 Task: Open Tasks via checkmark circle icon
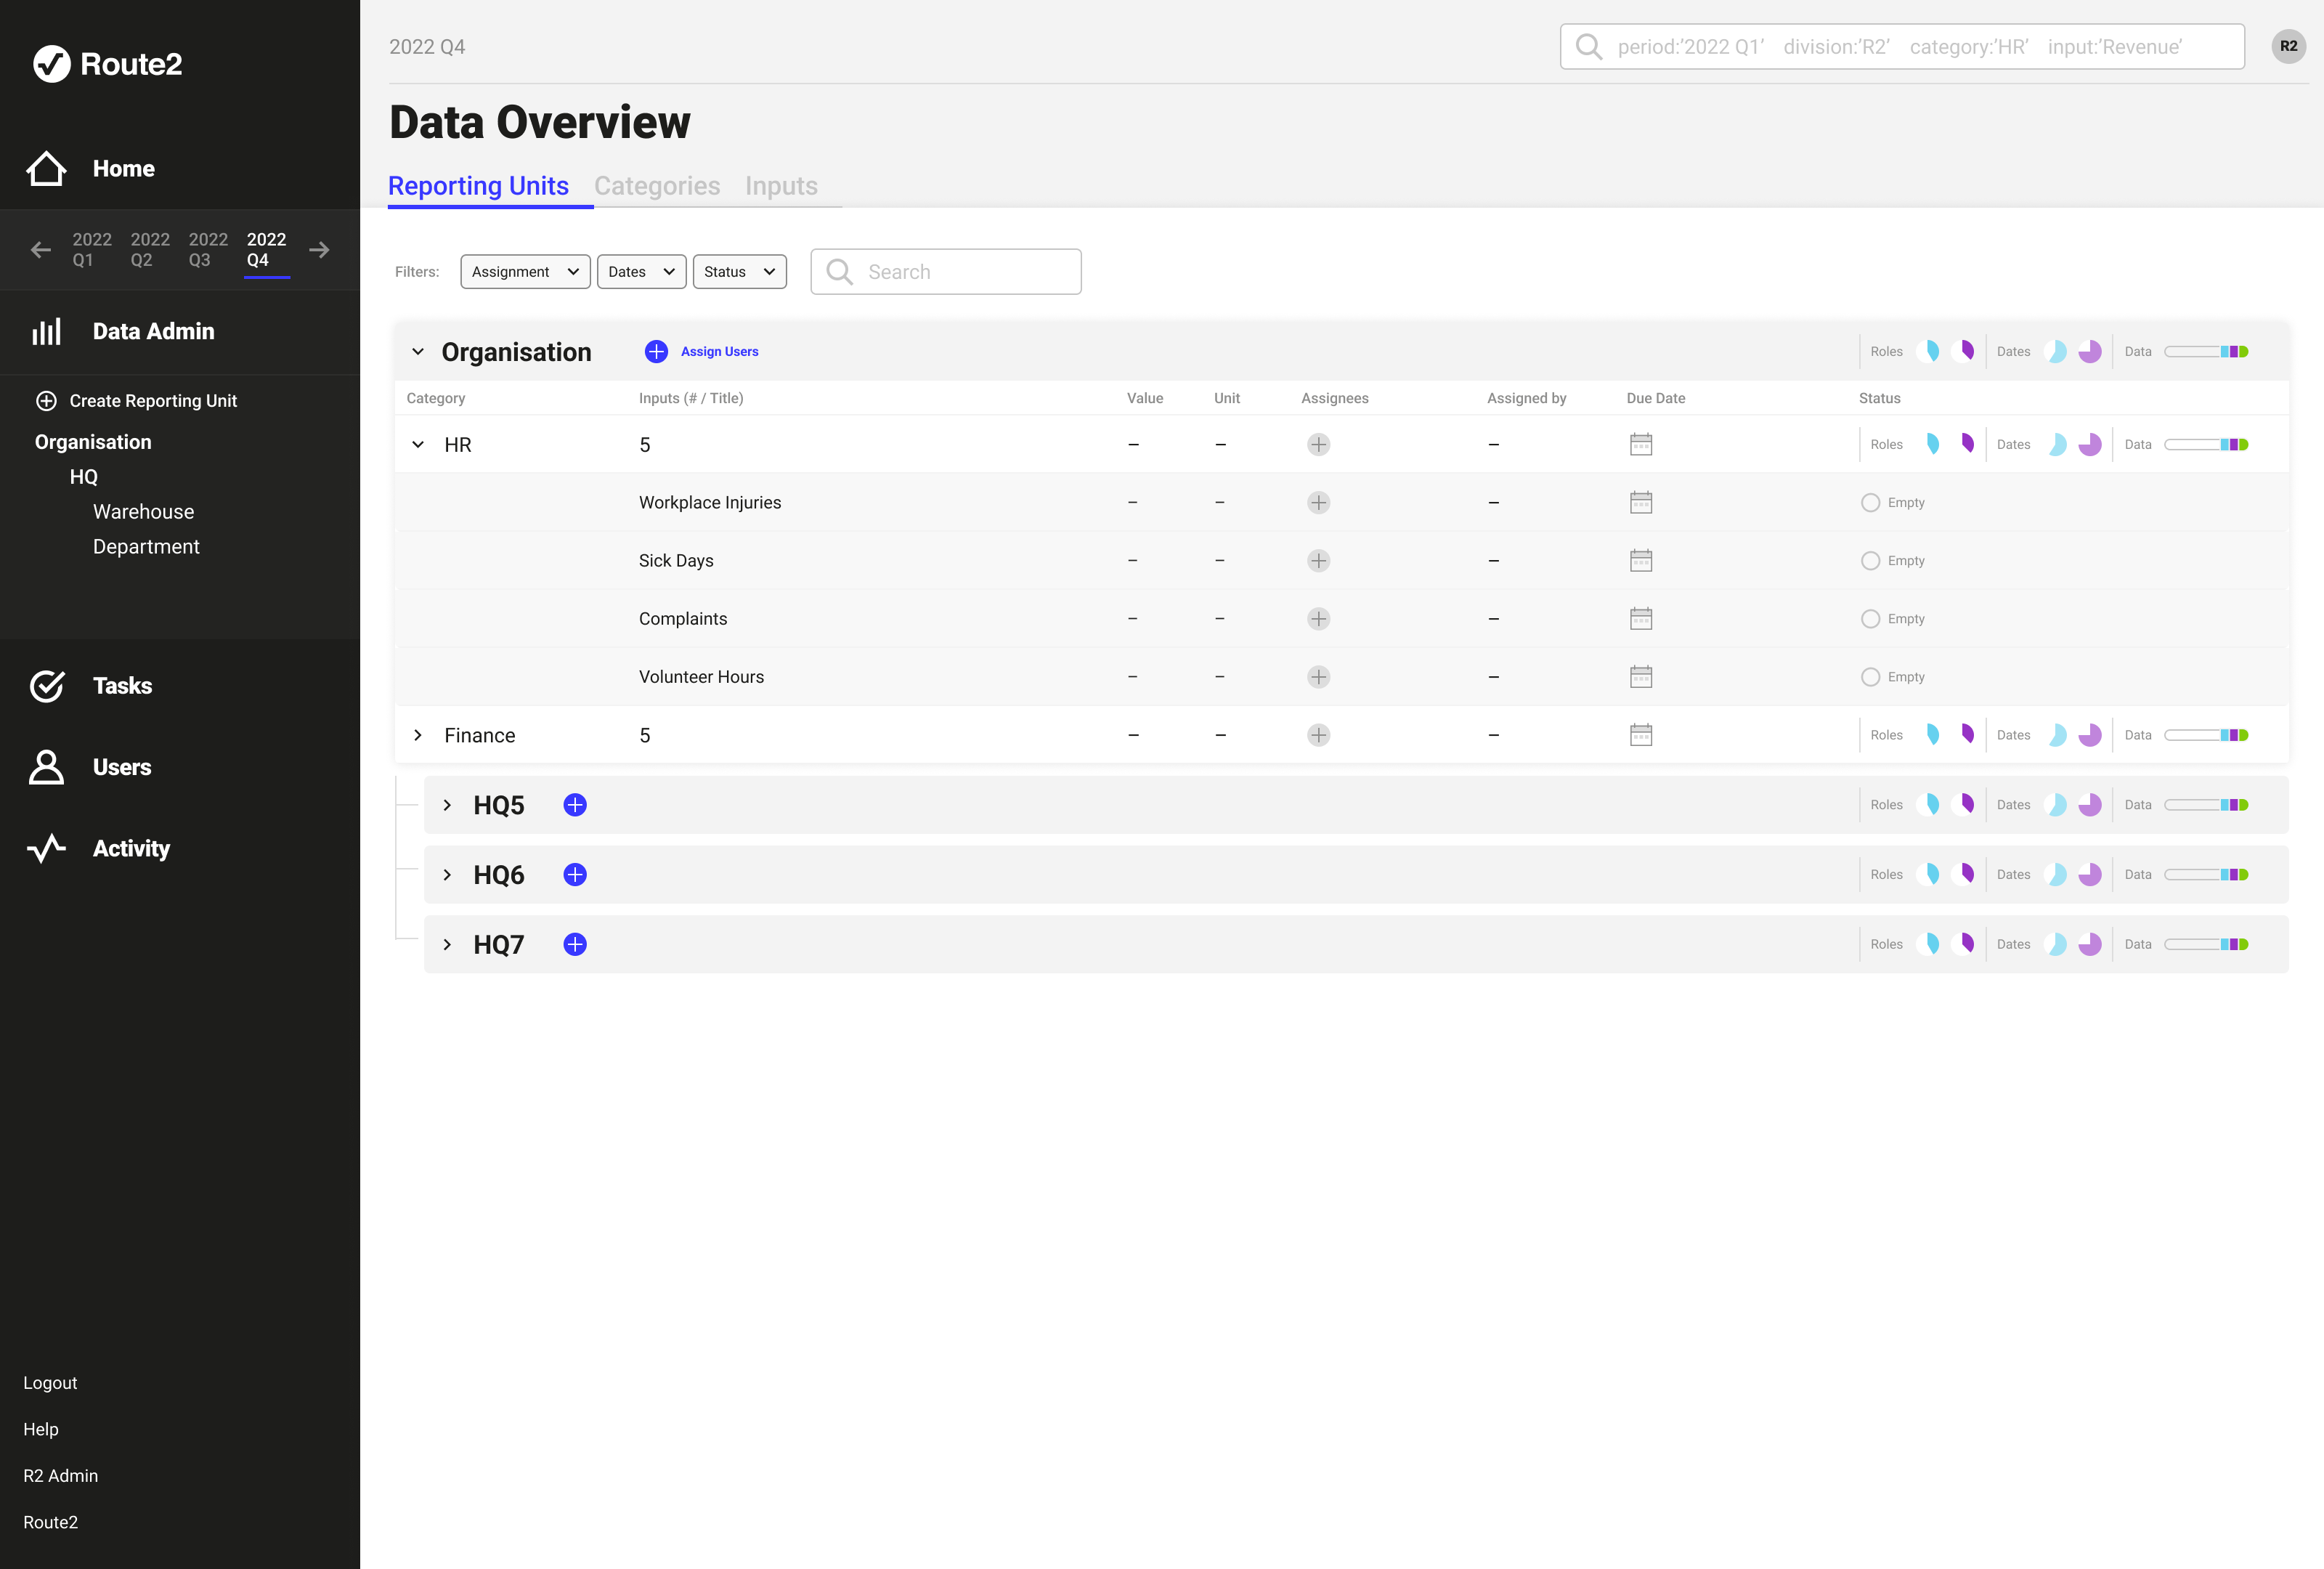pos(46,686)
